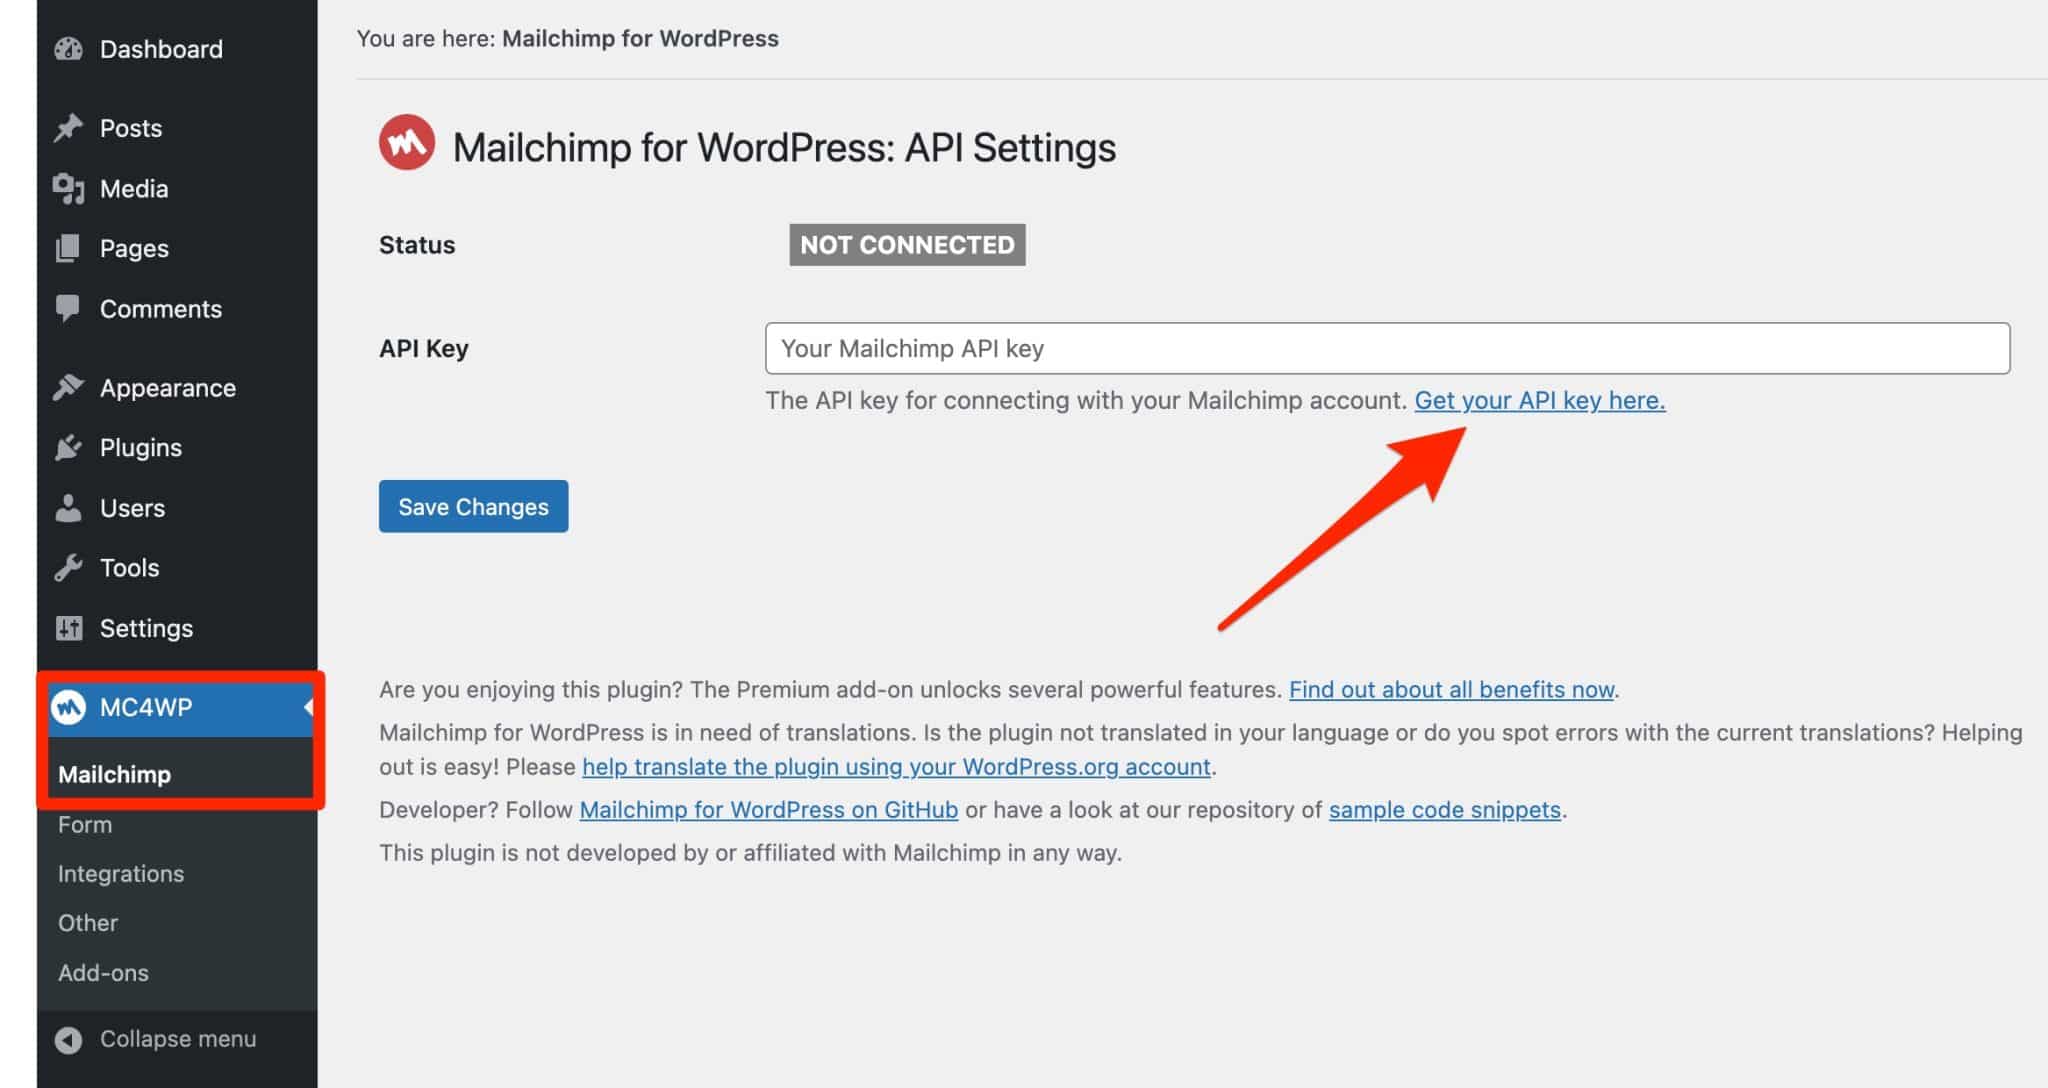Viewport: 2048px width, 1088px height.
Task: Click the Settings sliders icon
Action: 68,628
